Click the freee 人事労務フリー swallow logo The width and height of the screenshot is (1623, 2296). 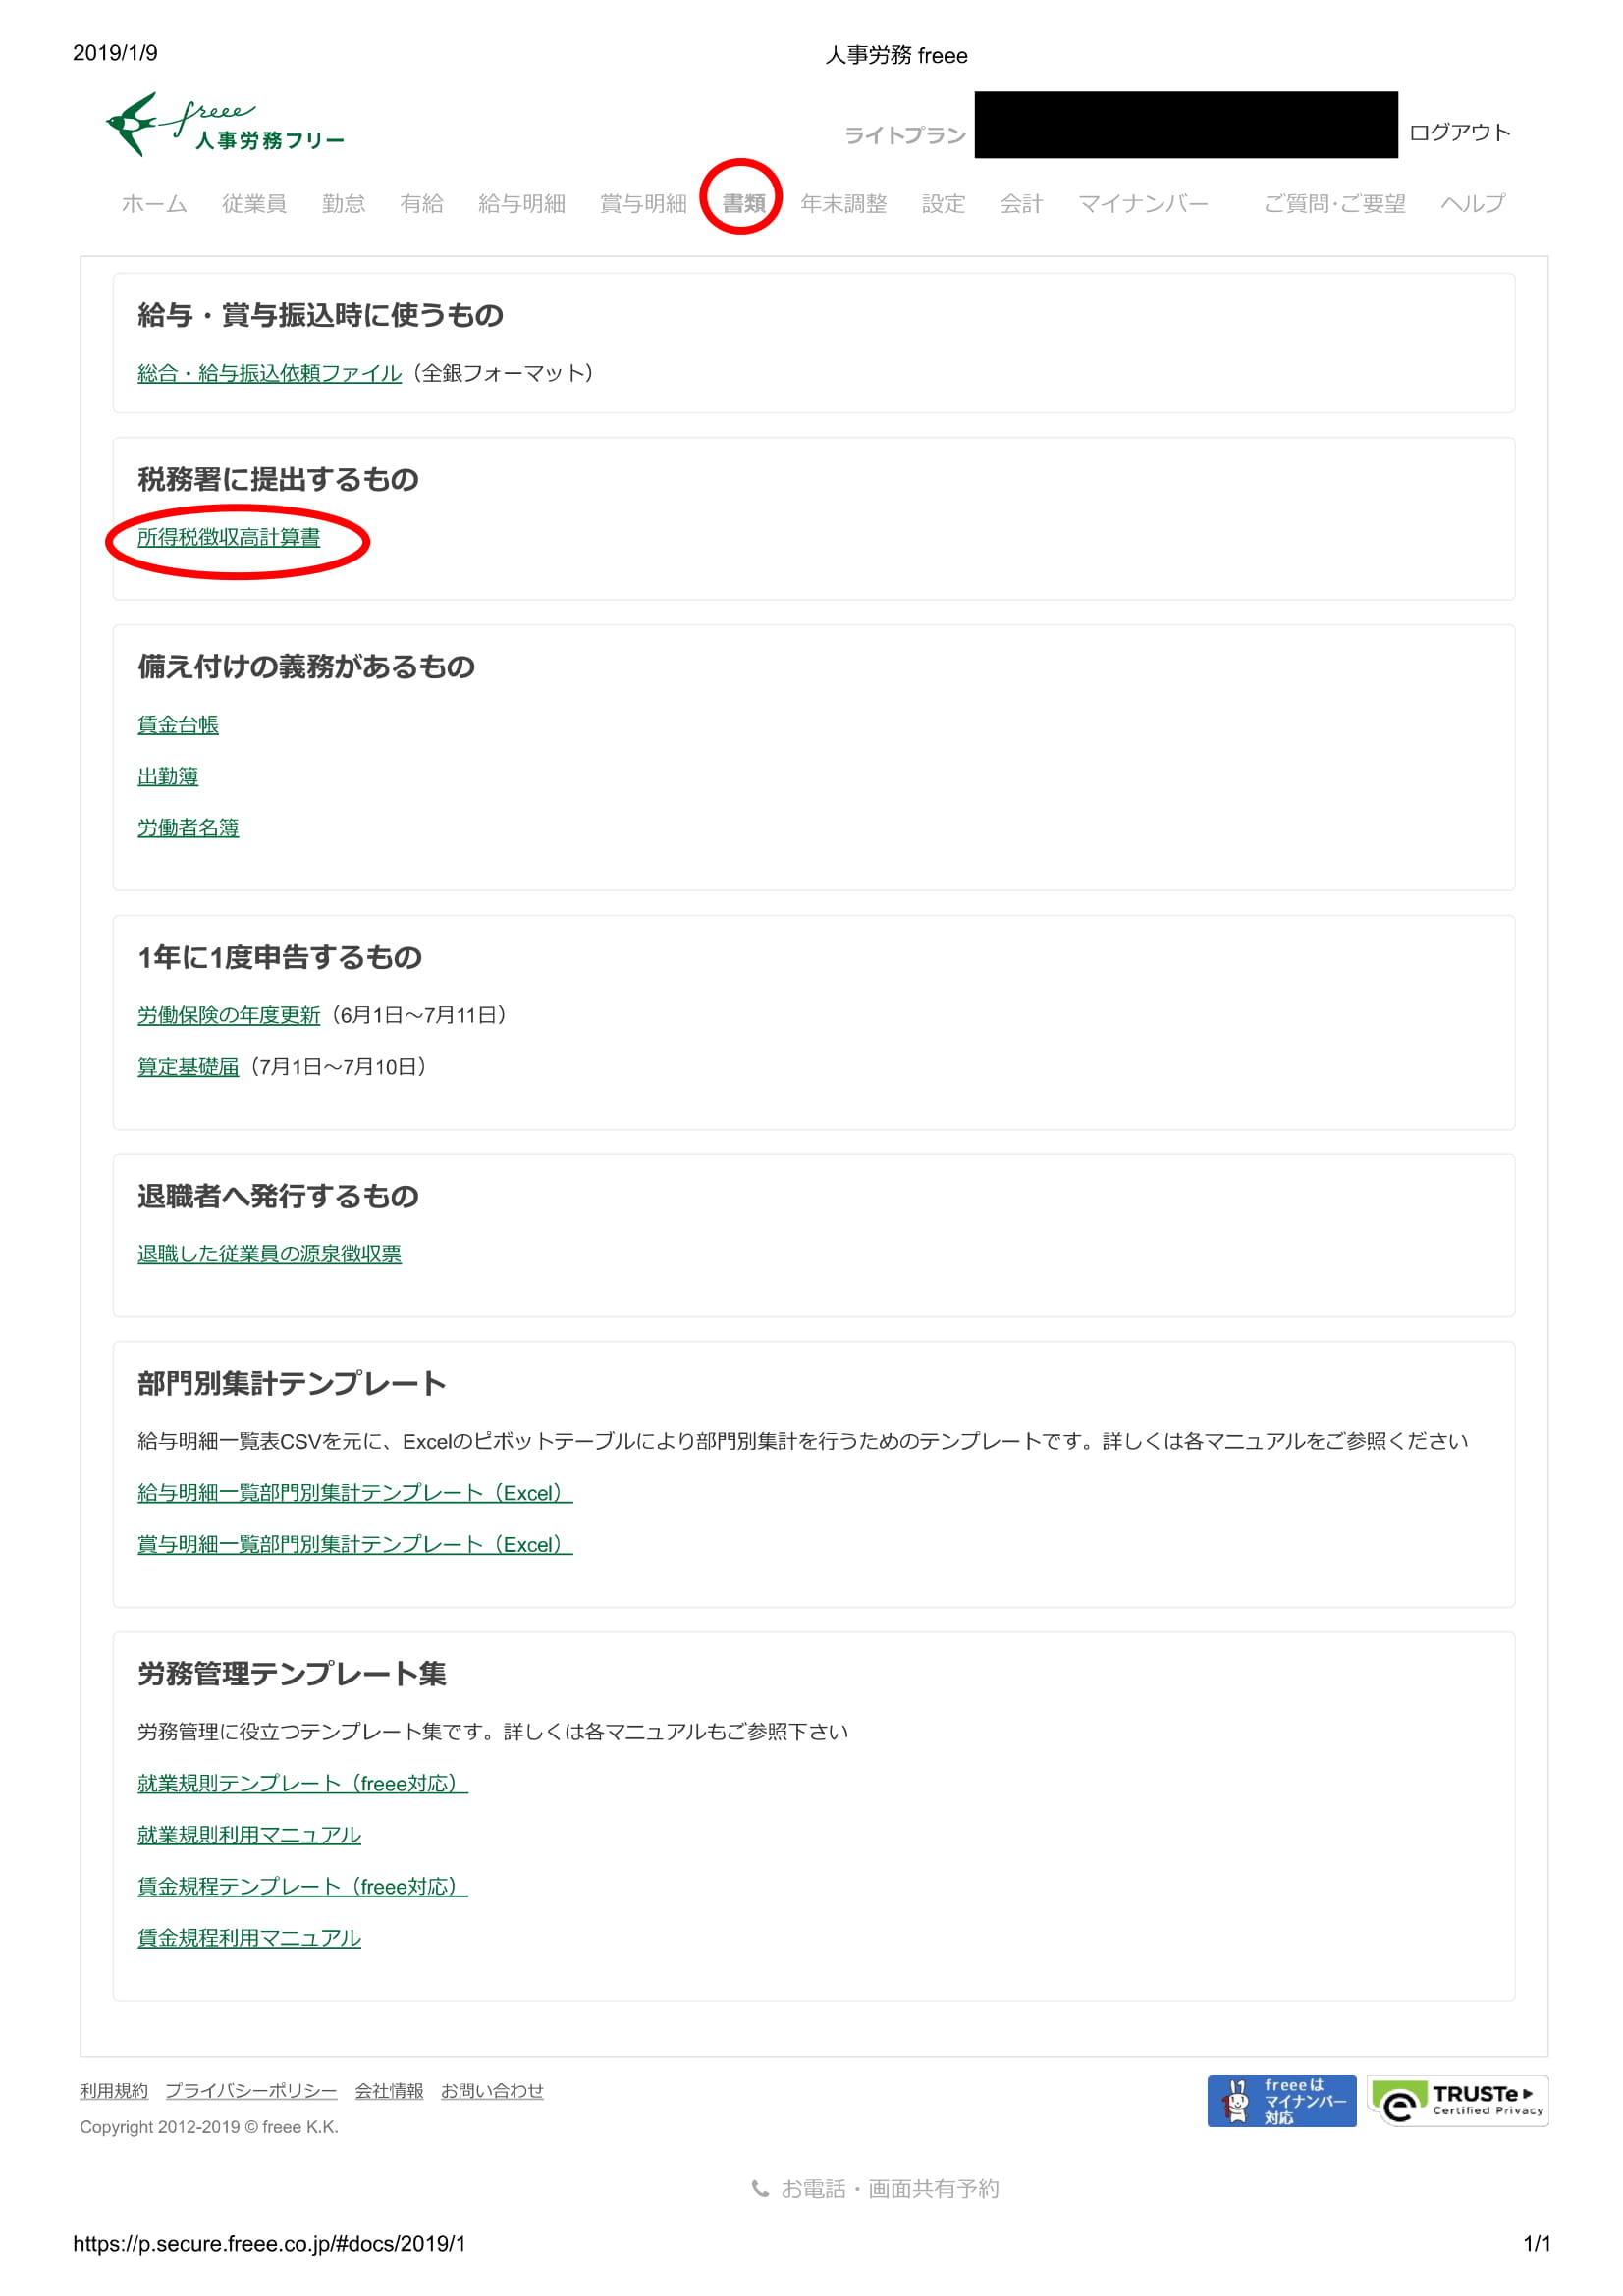coord(226,124)
